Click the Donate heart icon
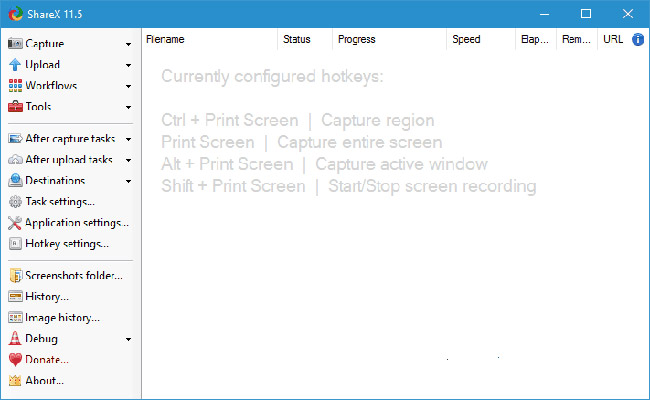Image resolution: width=650 pixels, height=400 pixels. 15,359
